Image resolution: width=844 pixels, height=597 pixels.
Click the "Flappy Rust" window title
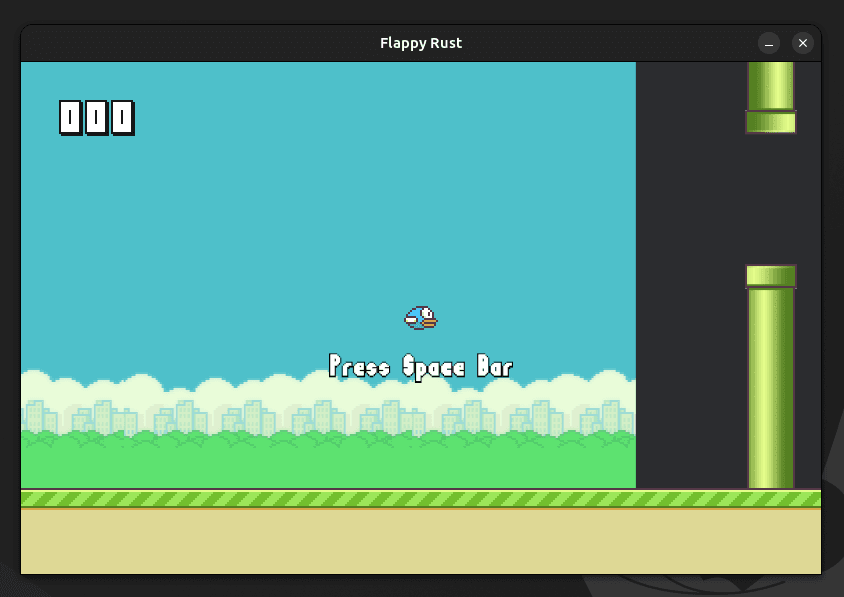pyautogui.click(x=421, y=43)
